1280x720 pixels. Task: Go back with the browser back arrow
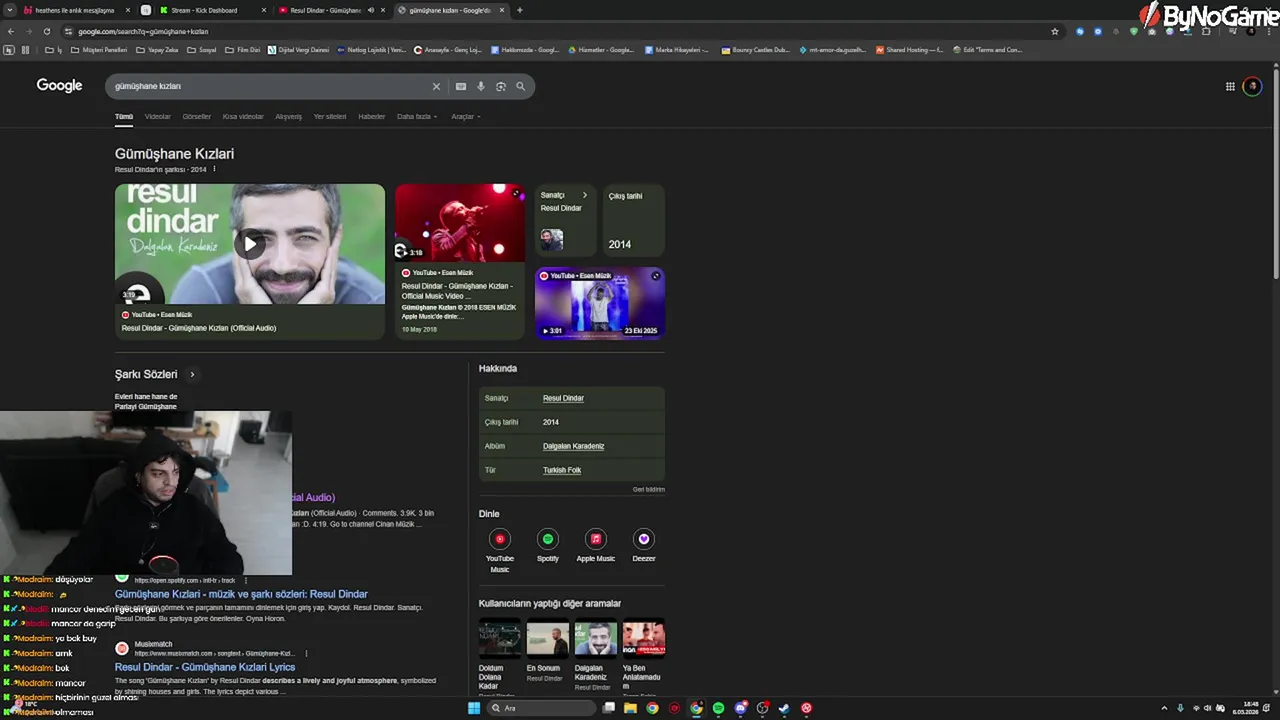click(x=11, y=31)
